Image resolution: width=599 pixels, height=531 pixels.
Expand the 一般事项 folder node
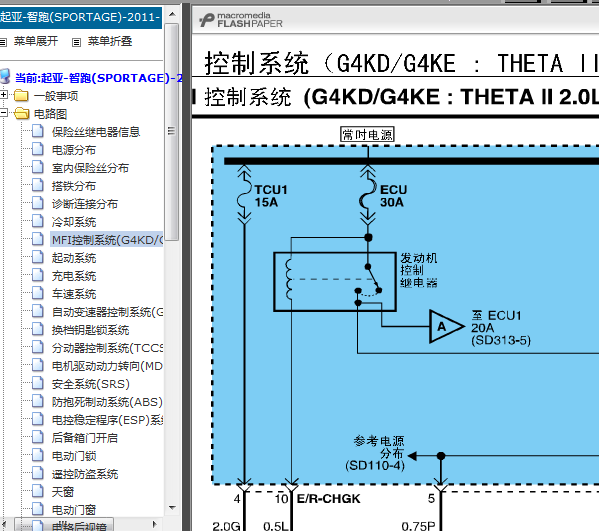click(x=3, y=94)
